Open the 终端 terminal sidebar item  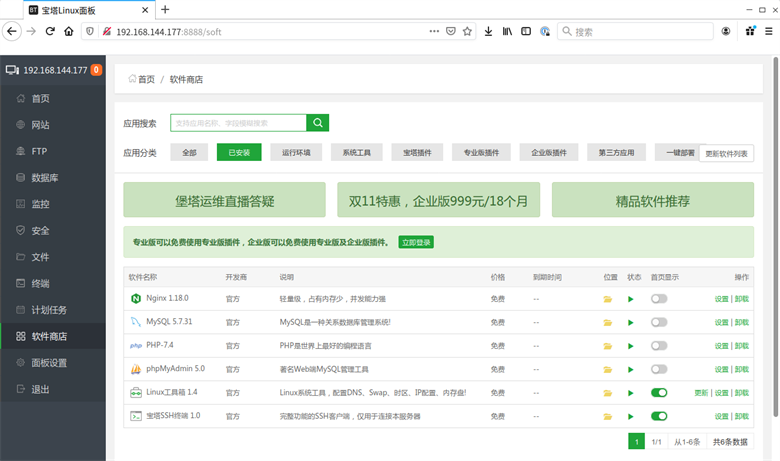coord(53,283)
